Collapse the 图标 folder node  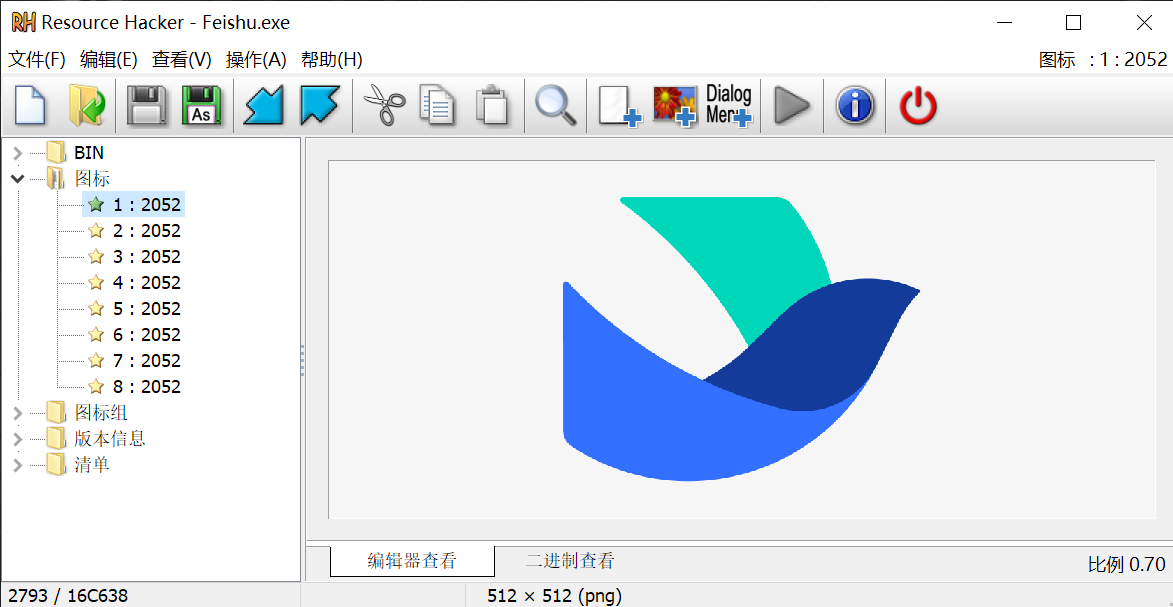coord(18,179)
